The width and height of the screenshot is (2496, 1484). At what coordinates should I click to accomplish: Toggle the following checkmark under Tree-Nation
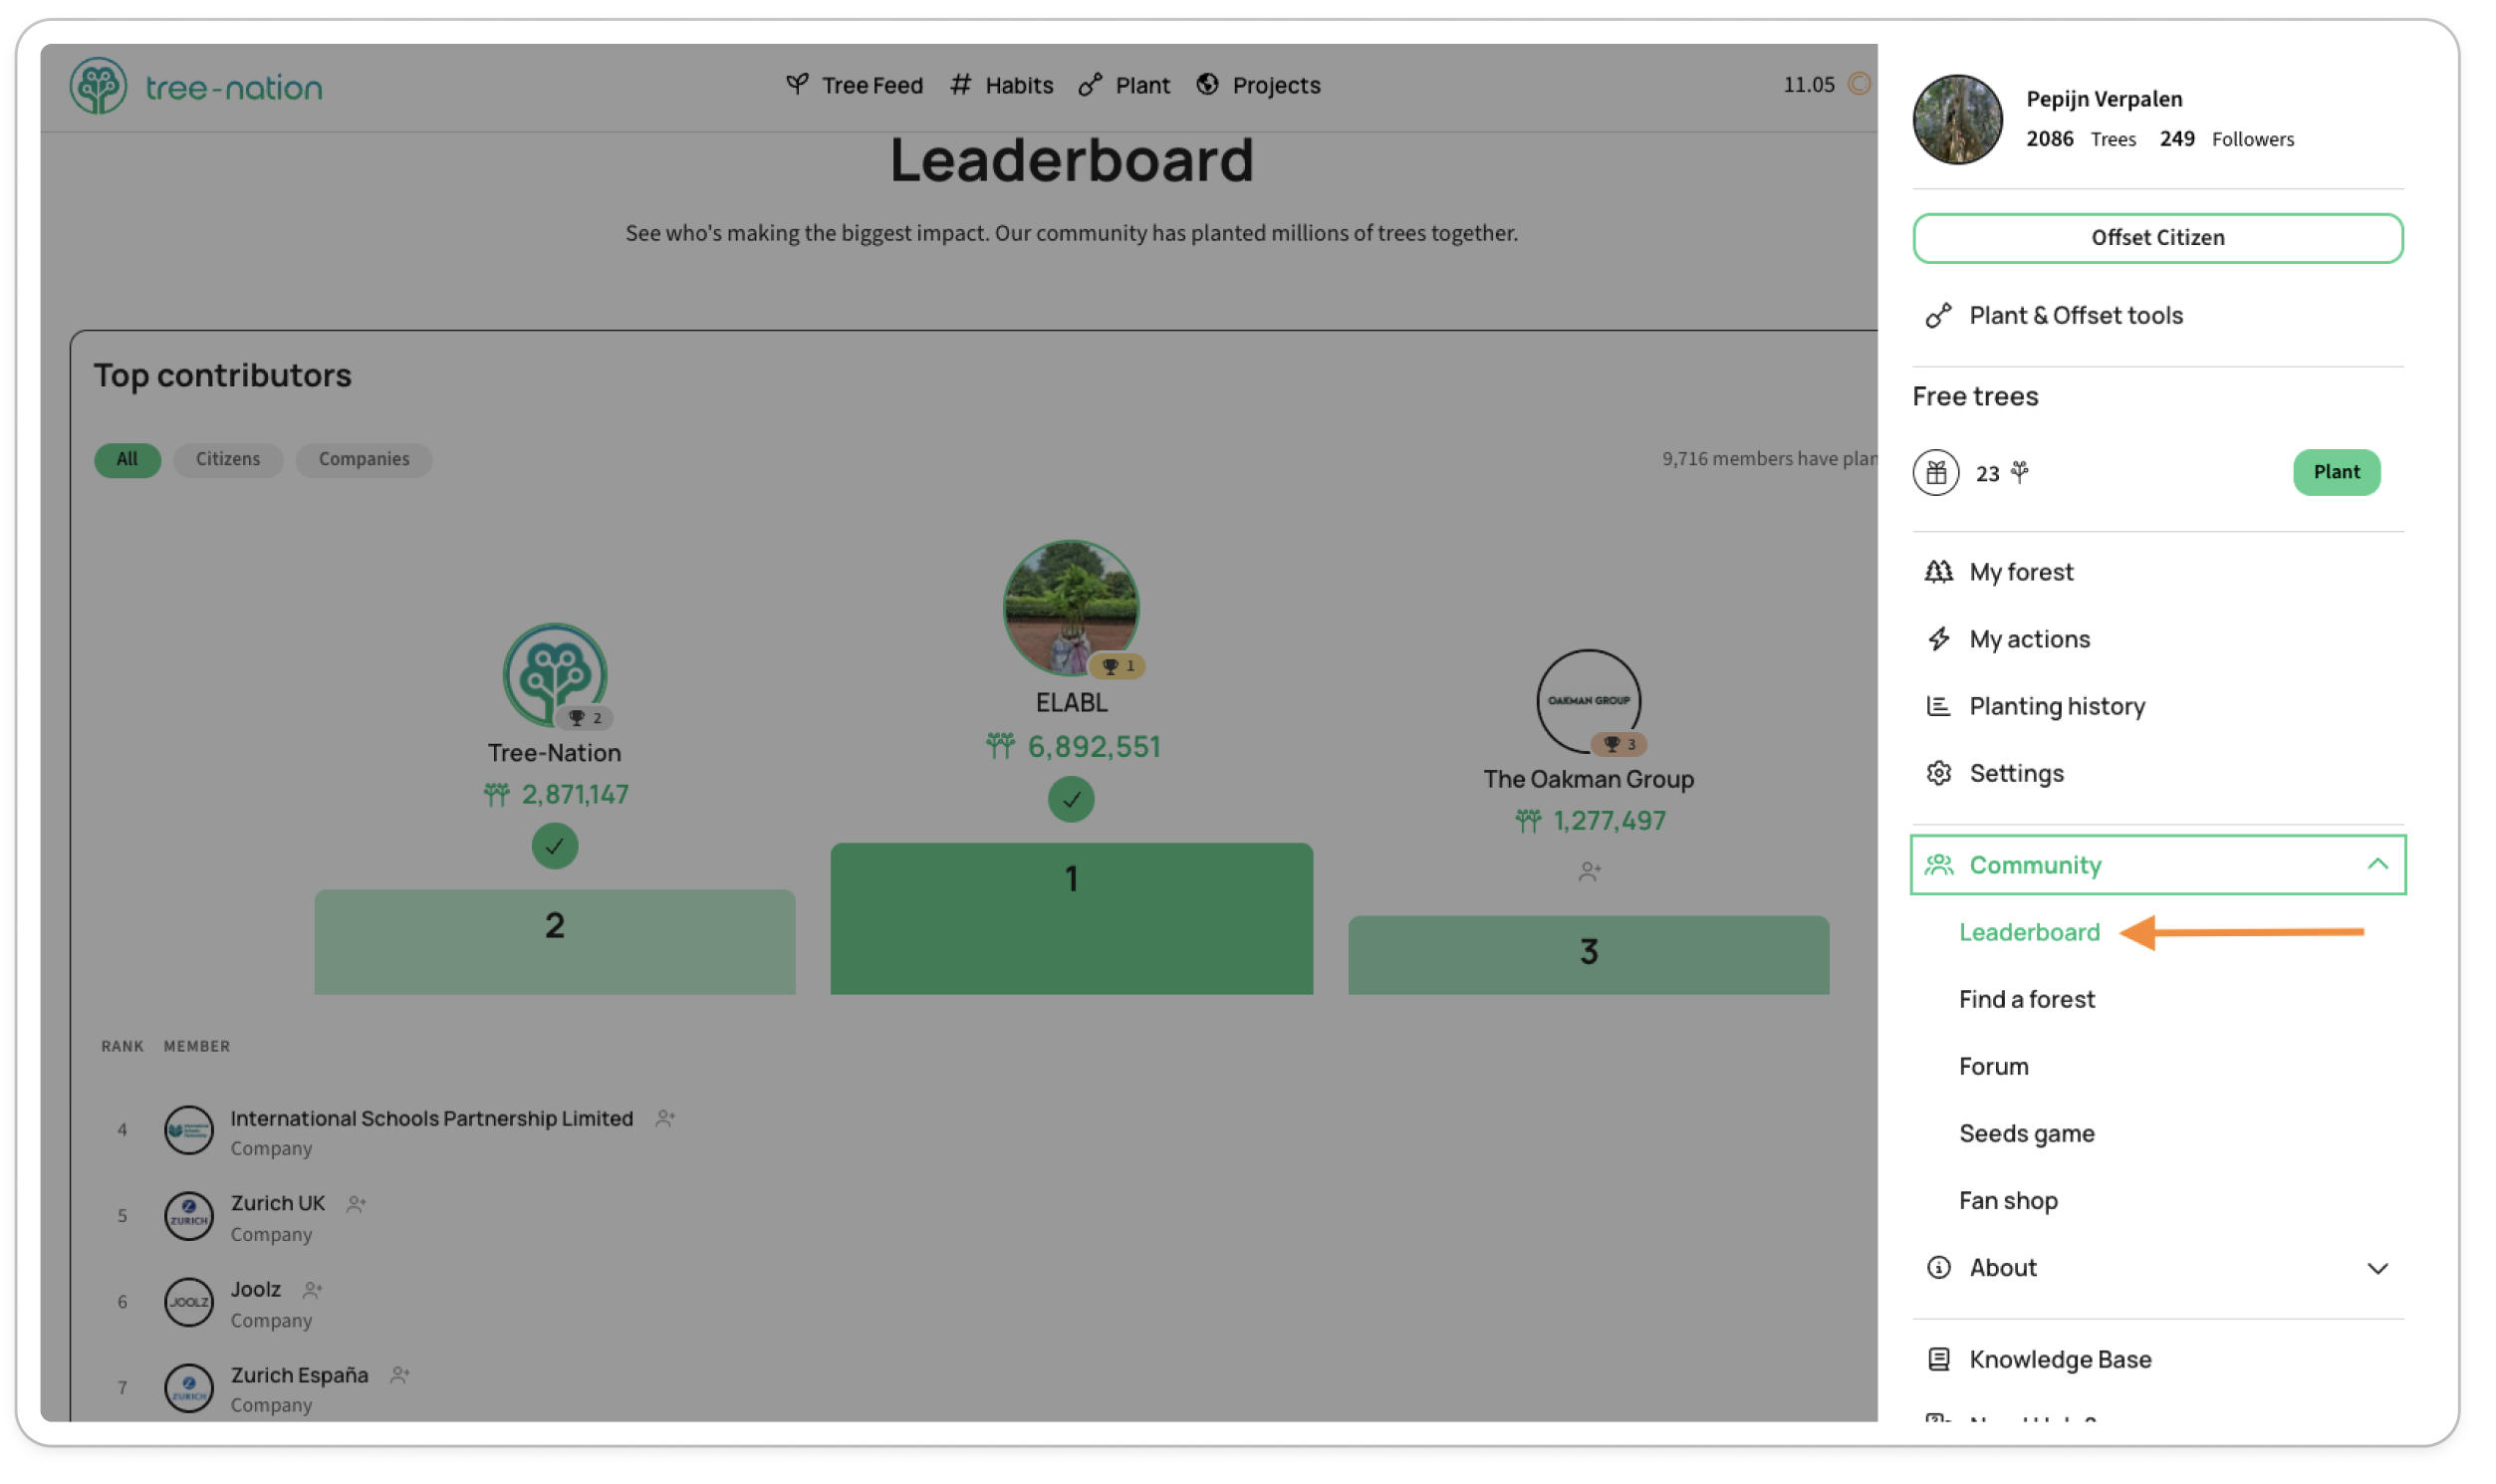554,847
